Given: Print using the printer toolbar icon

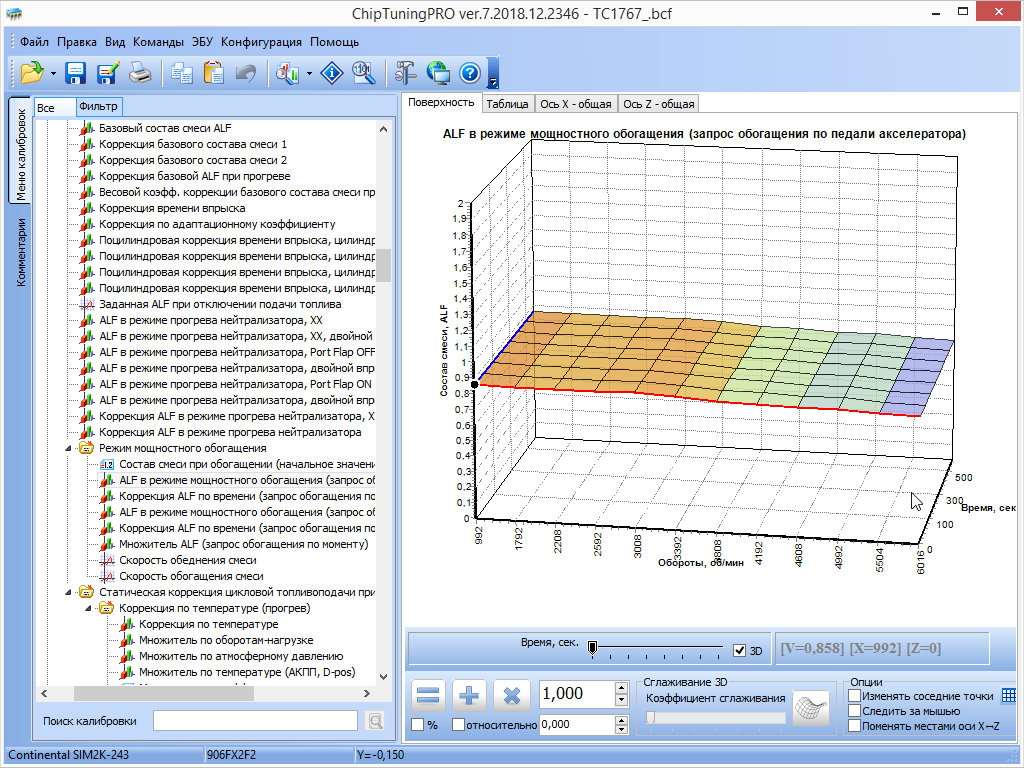Looking at the screenshot, I should tap(140, 72).
